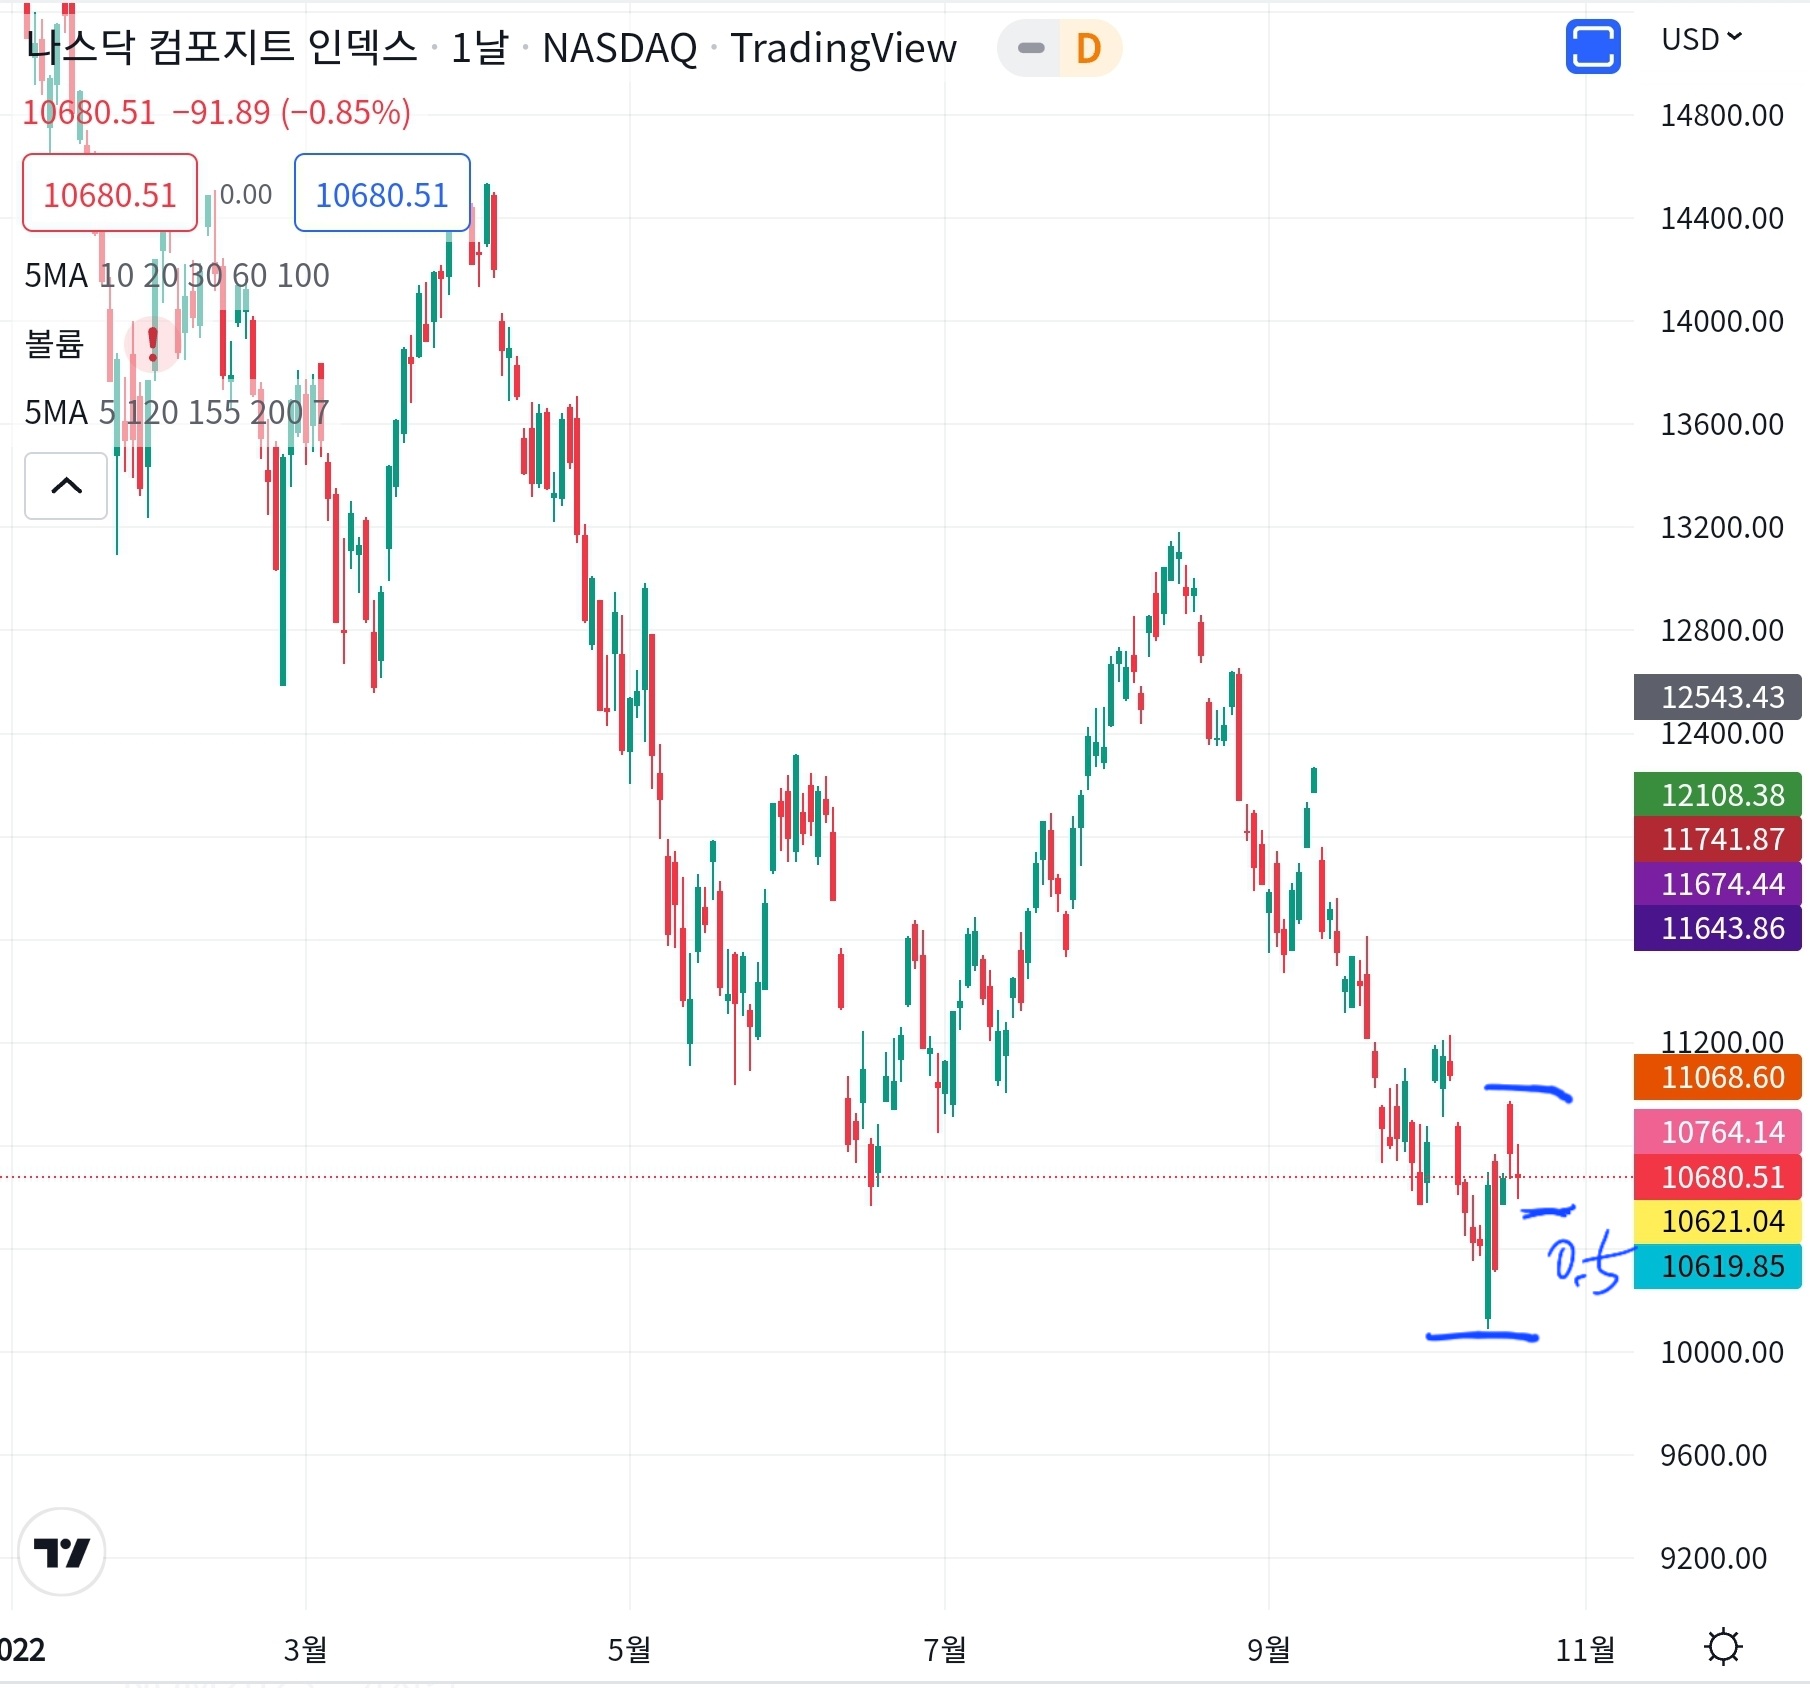
Task: Select the 5MA 5 120 155 200 7 indicator
Action: [x=177, y=412]
